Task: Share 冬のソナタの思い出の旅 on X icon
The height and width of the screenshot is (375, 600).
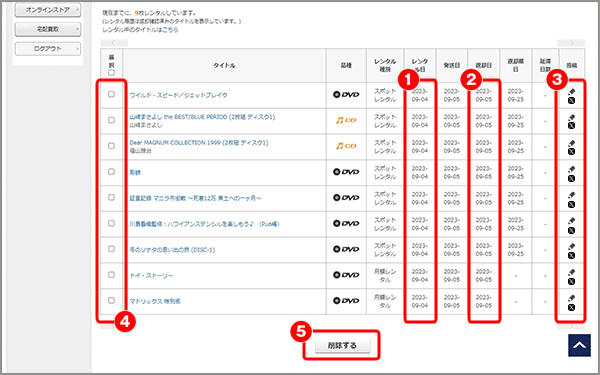Action: 571,255
